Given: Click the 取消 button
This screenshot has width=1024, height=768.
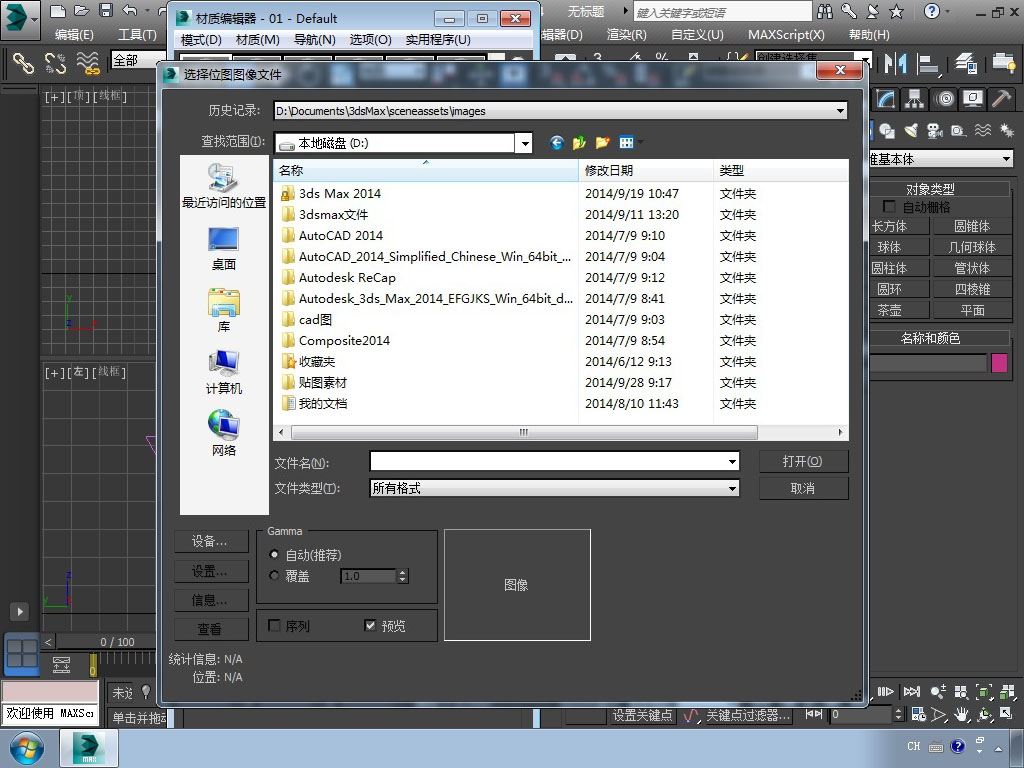Looking at the screenshot, I should click(x=803, y=488).
